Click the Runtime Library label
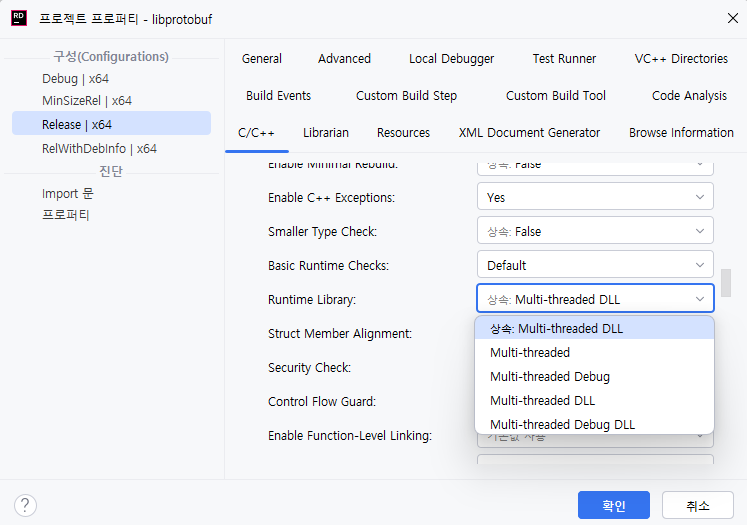 tap(312, 300)
